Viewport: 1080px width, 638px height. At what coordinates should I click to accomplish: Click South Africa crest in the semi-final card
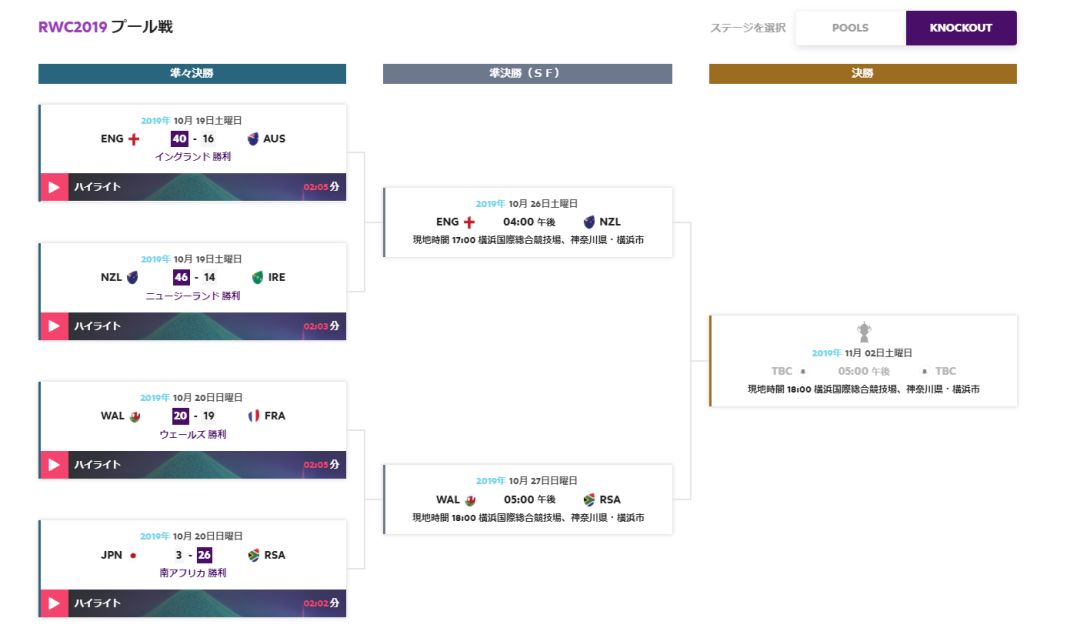click(x=589, y=500)
